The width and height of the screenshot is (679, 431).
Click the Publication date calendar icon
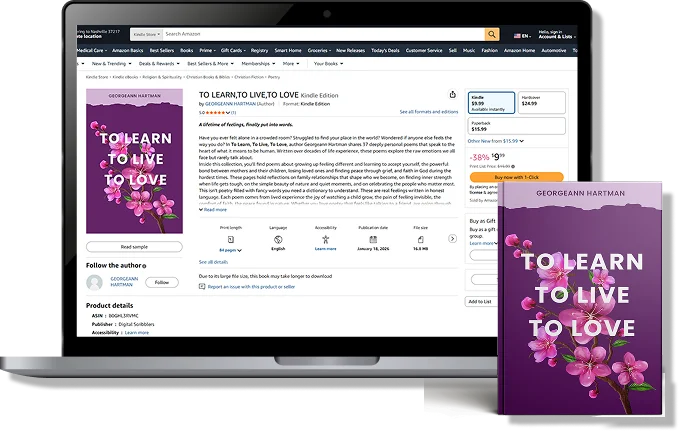[x=373, y=240]
